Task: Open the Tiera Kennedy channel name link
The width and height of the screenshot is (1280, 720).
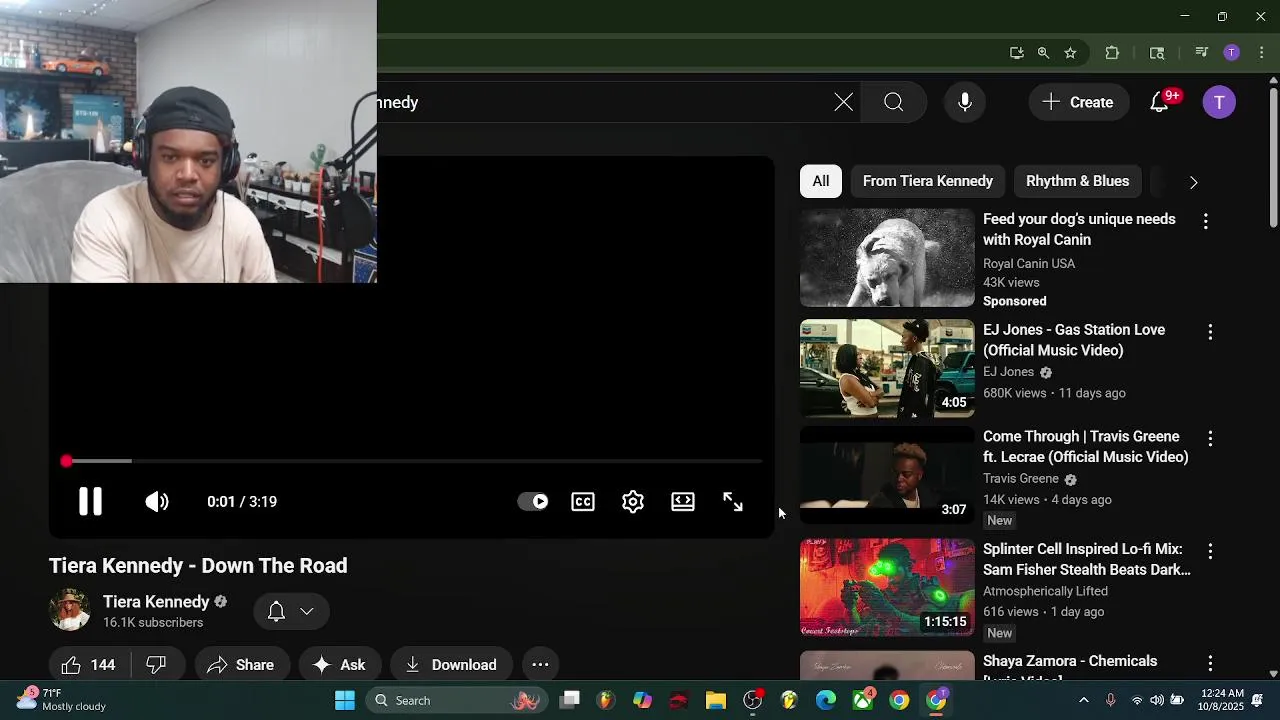Action: point(156,602)
